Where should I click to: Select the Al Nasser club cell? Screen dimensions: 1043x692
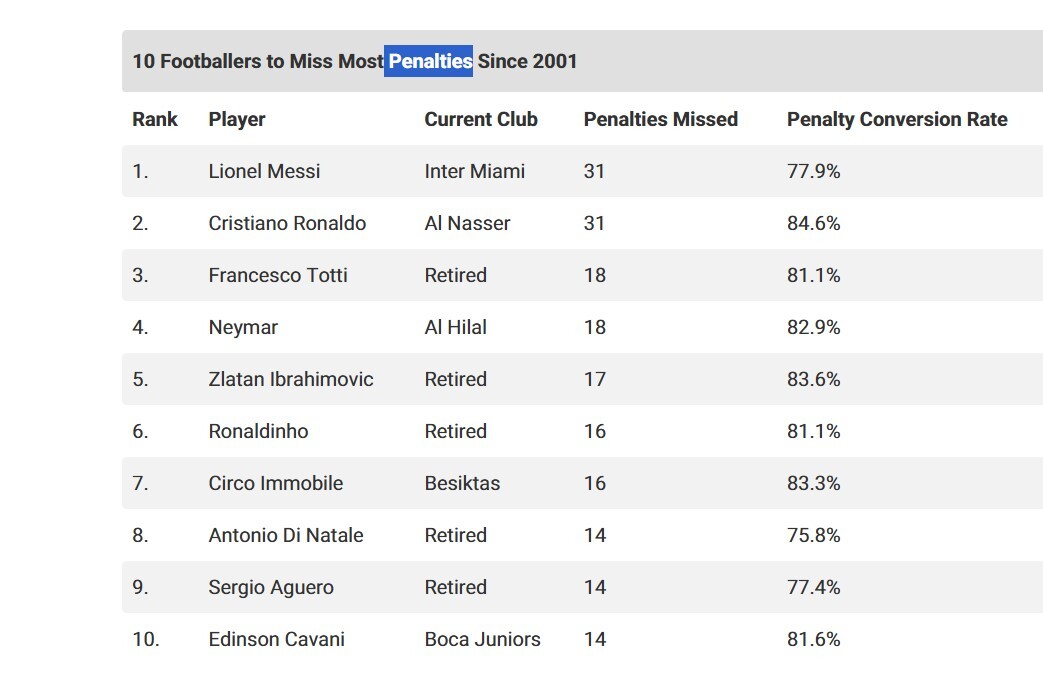(467, 223)
